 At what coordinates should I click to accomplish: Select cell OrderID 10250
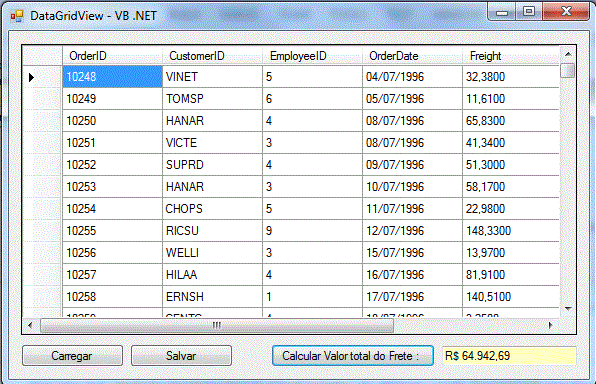point(113,121)
